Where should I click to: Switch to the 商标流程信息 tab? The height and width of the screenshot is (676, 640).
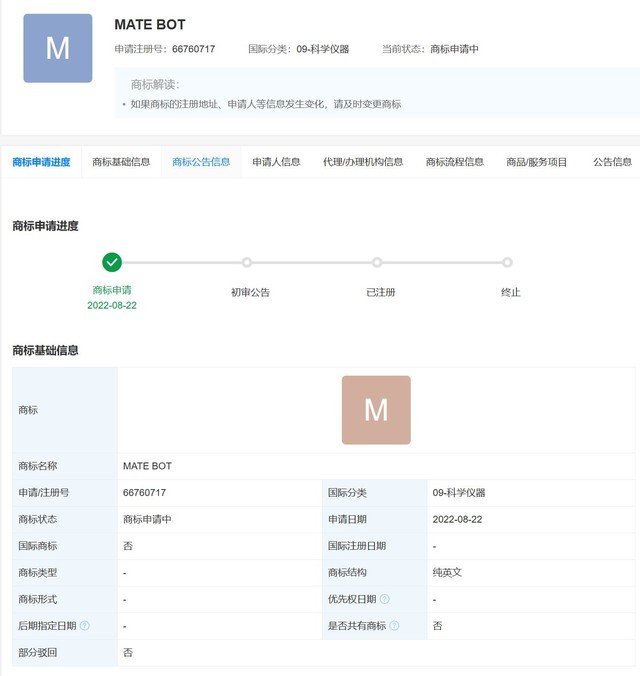pyautogui.click(x=454, y=162)
